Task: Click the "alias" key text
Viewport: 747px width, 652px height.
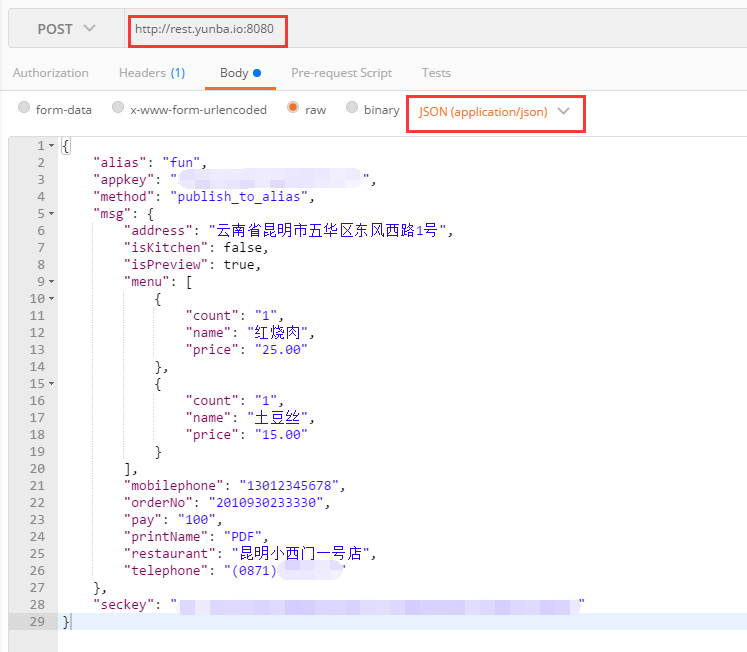Action: click(120, 163)
